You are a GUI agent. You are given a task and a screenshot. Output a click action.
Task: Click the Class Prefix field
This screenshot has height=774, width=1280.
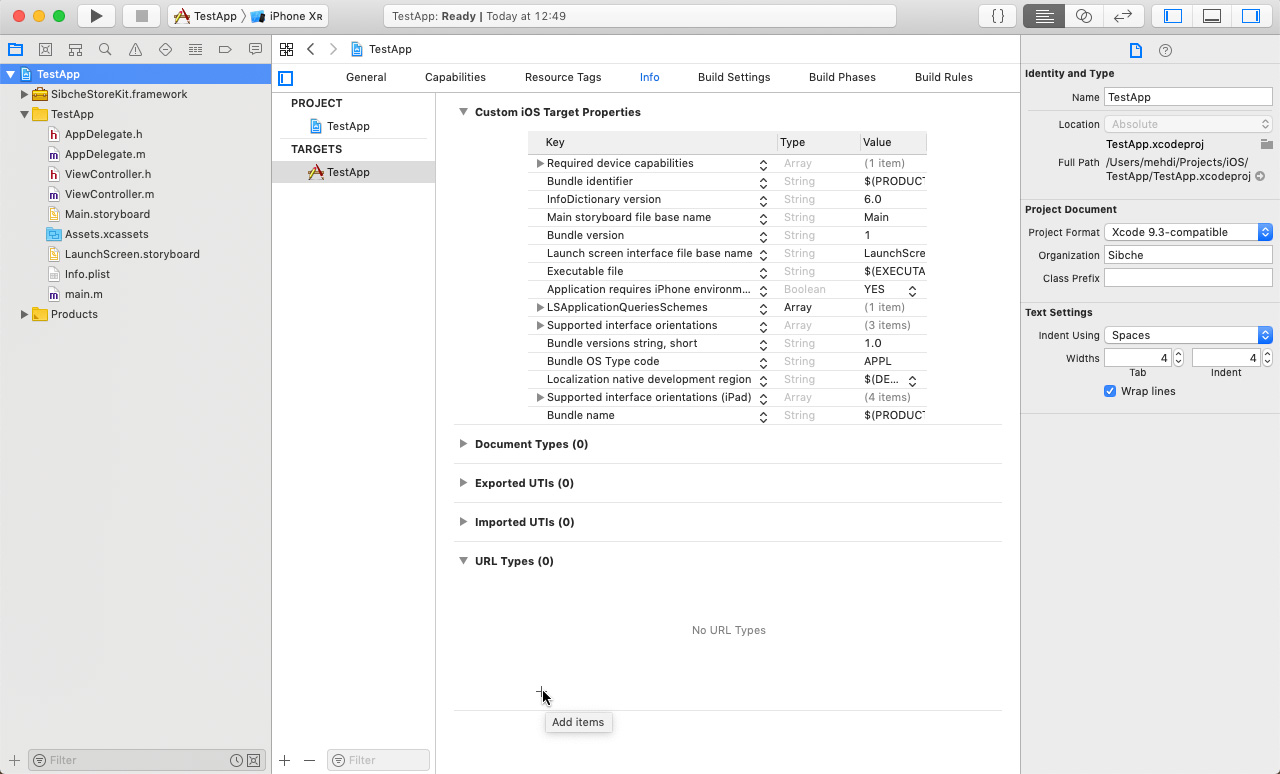coord(1188,278)
